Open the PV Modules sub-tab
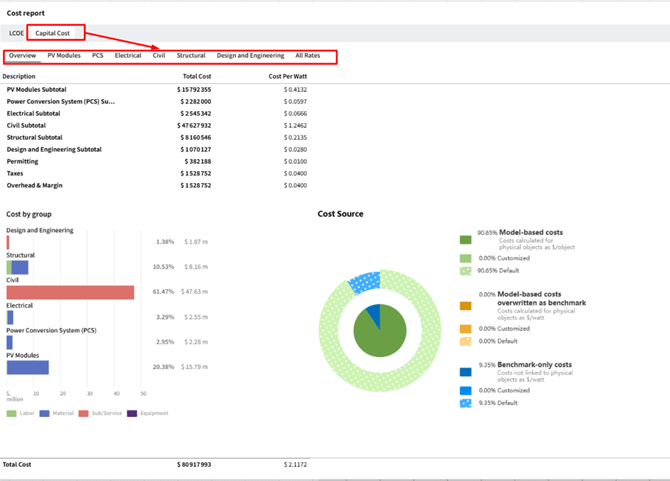670x481 pixels. [64, 56]
